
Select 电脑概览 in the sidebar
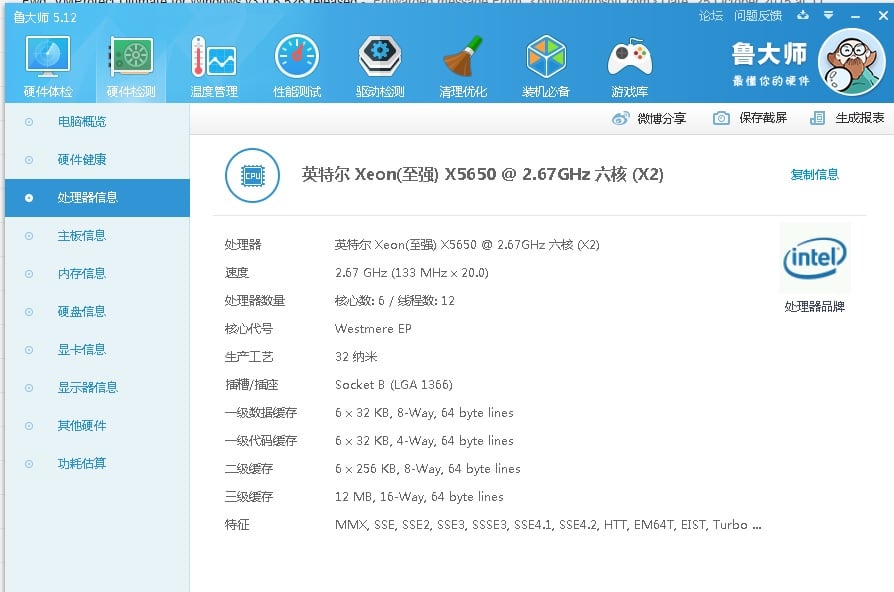(97, 121)
